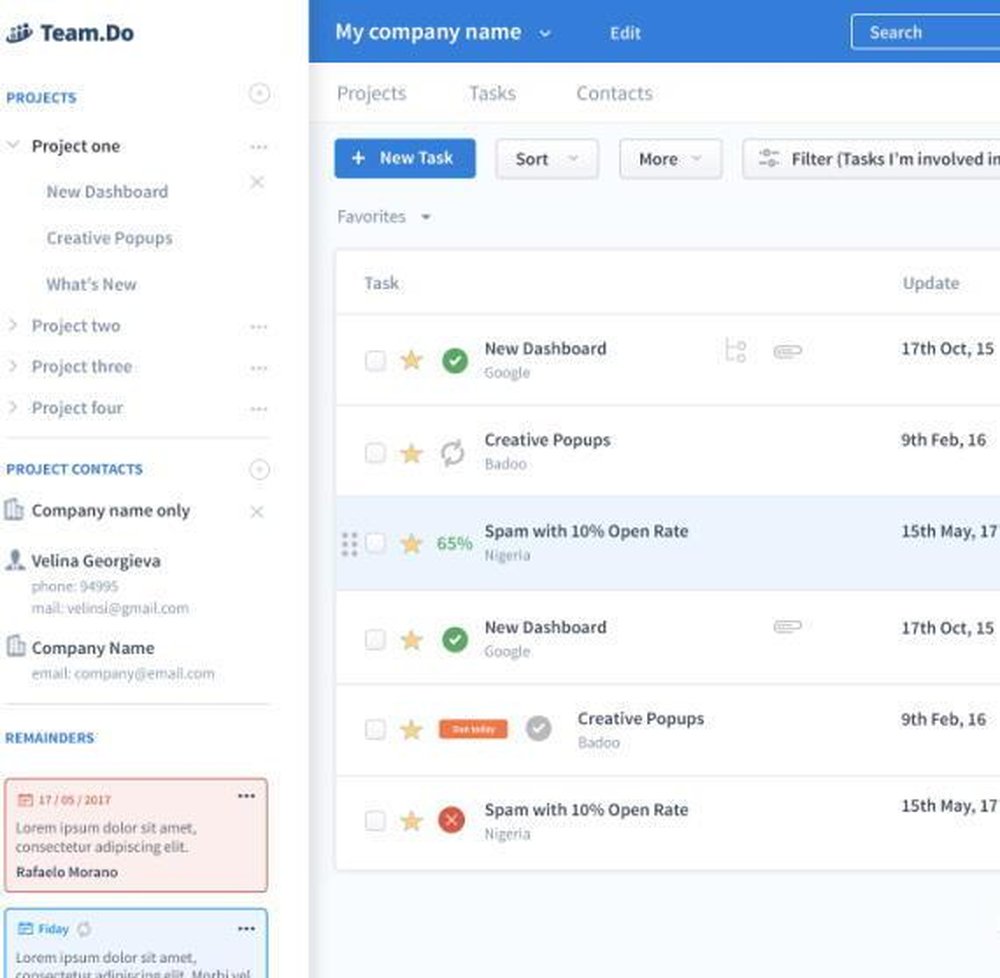Open What's New under Project one
1000x978 pixels.
coord(91,284)
